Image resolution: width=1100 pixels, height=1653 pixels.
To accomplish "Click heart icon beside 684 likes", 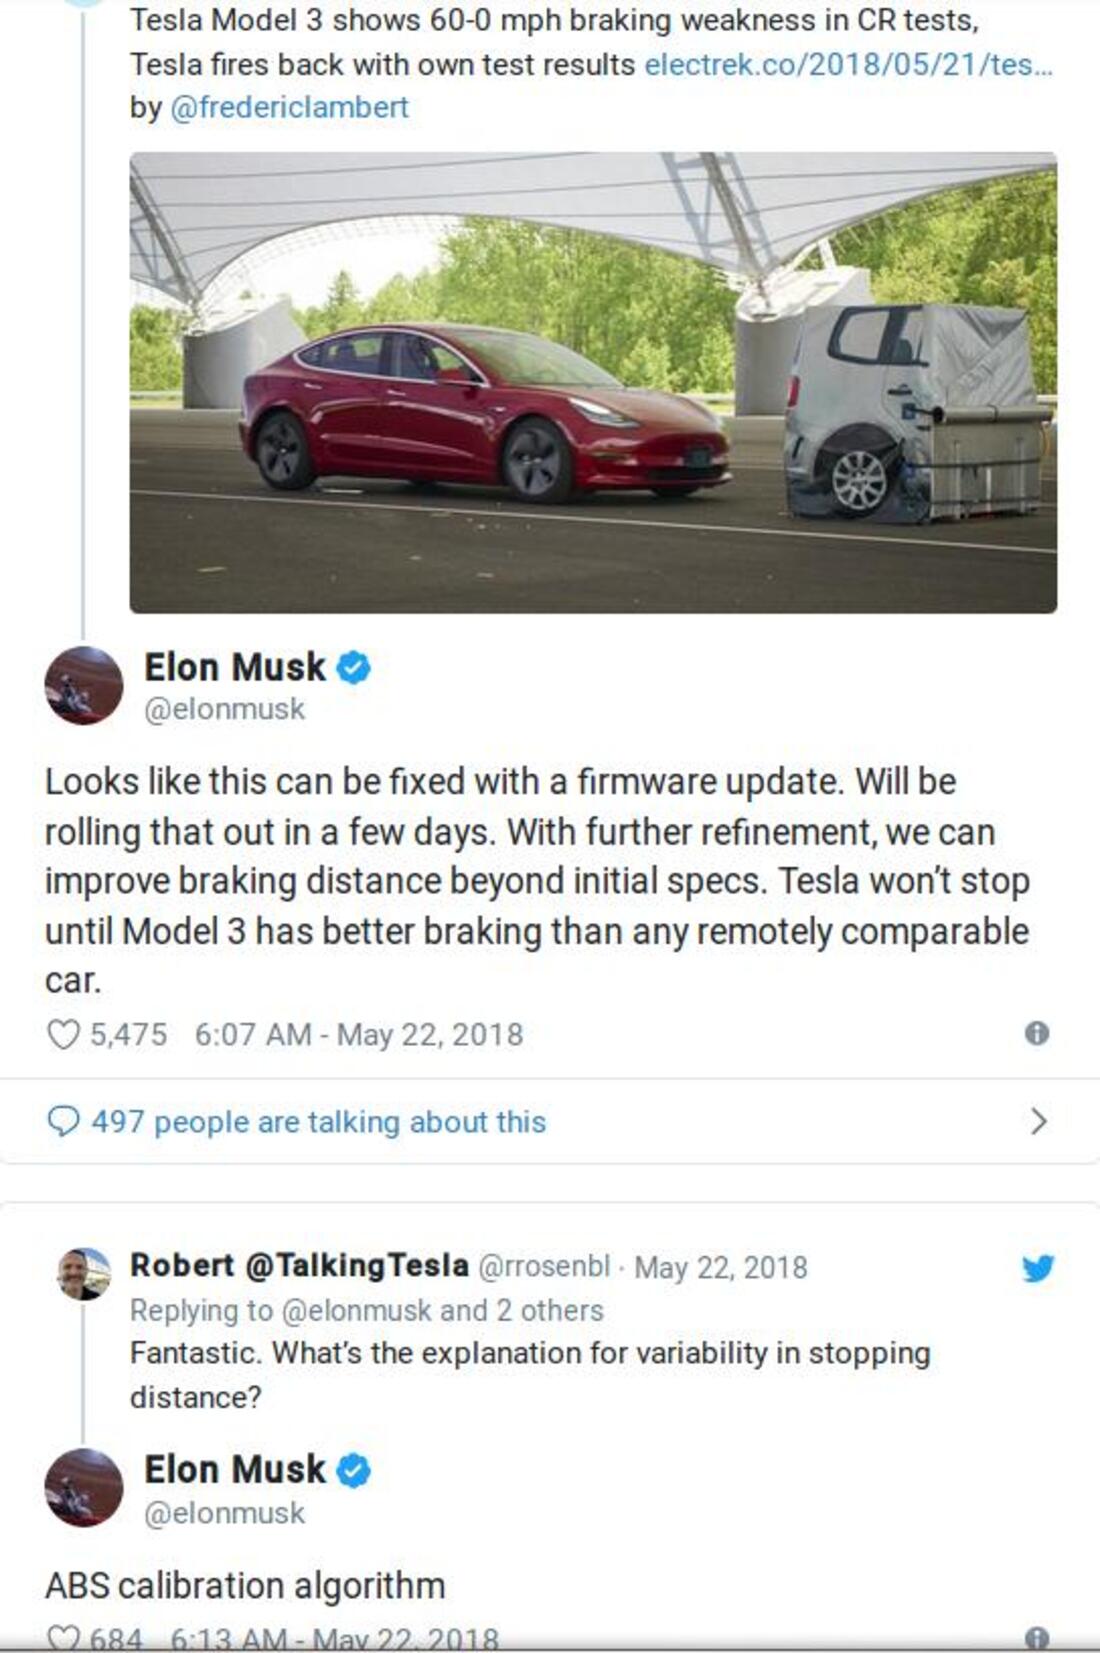I will (62, 1638).
